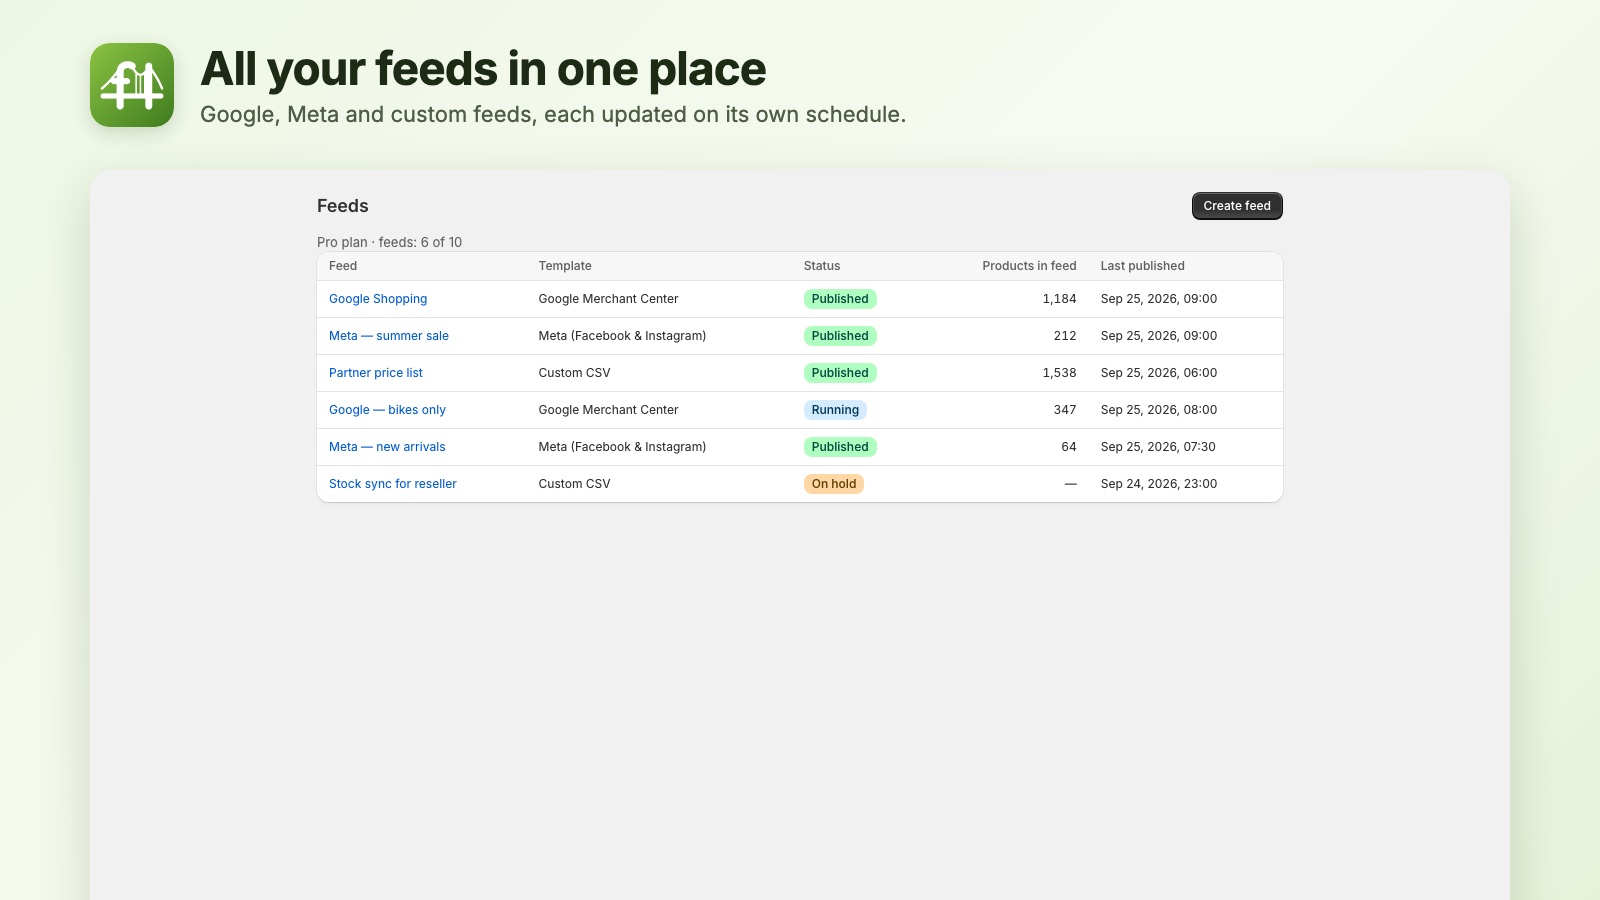
Task: Click the Sep 24, 2026, 23:00 timestamp
Action: pyautogui.click(x=1159, y=484)
